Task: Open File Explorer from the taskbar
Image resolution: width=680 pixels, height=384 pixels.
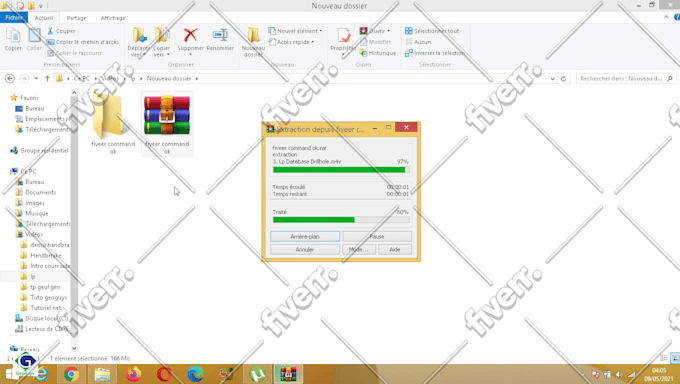Action: tap(102, 374)
